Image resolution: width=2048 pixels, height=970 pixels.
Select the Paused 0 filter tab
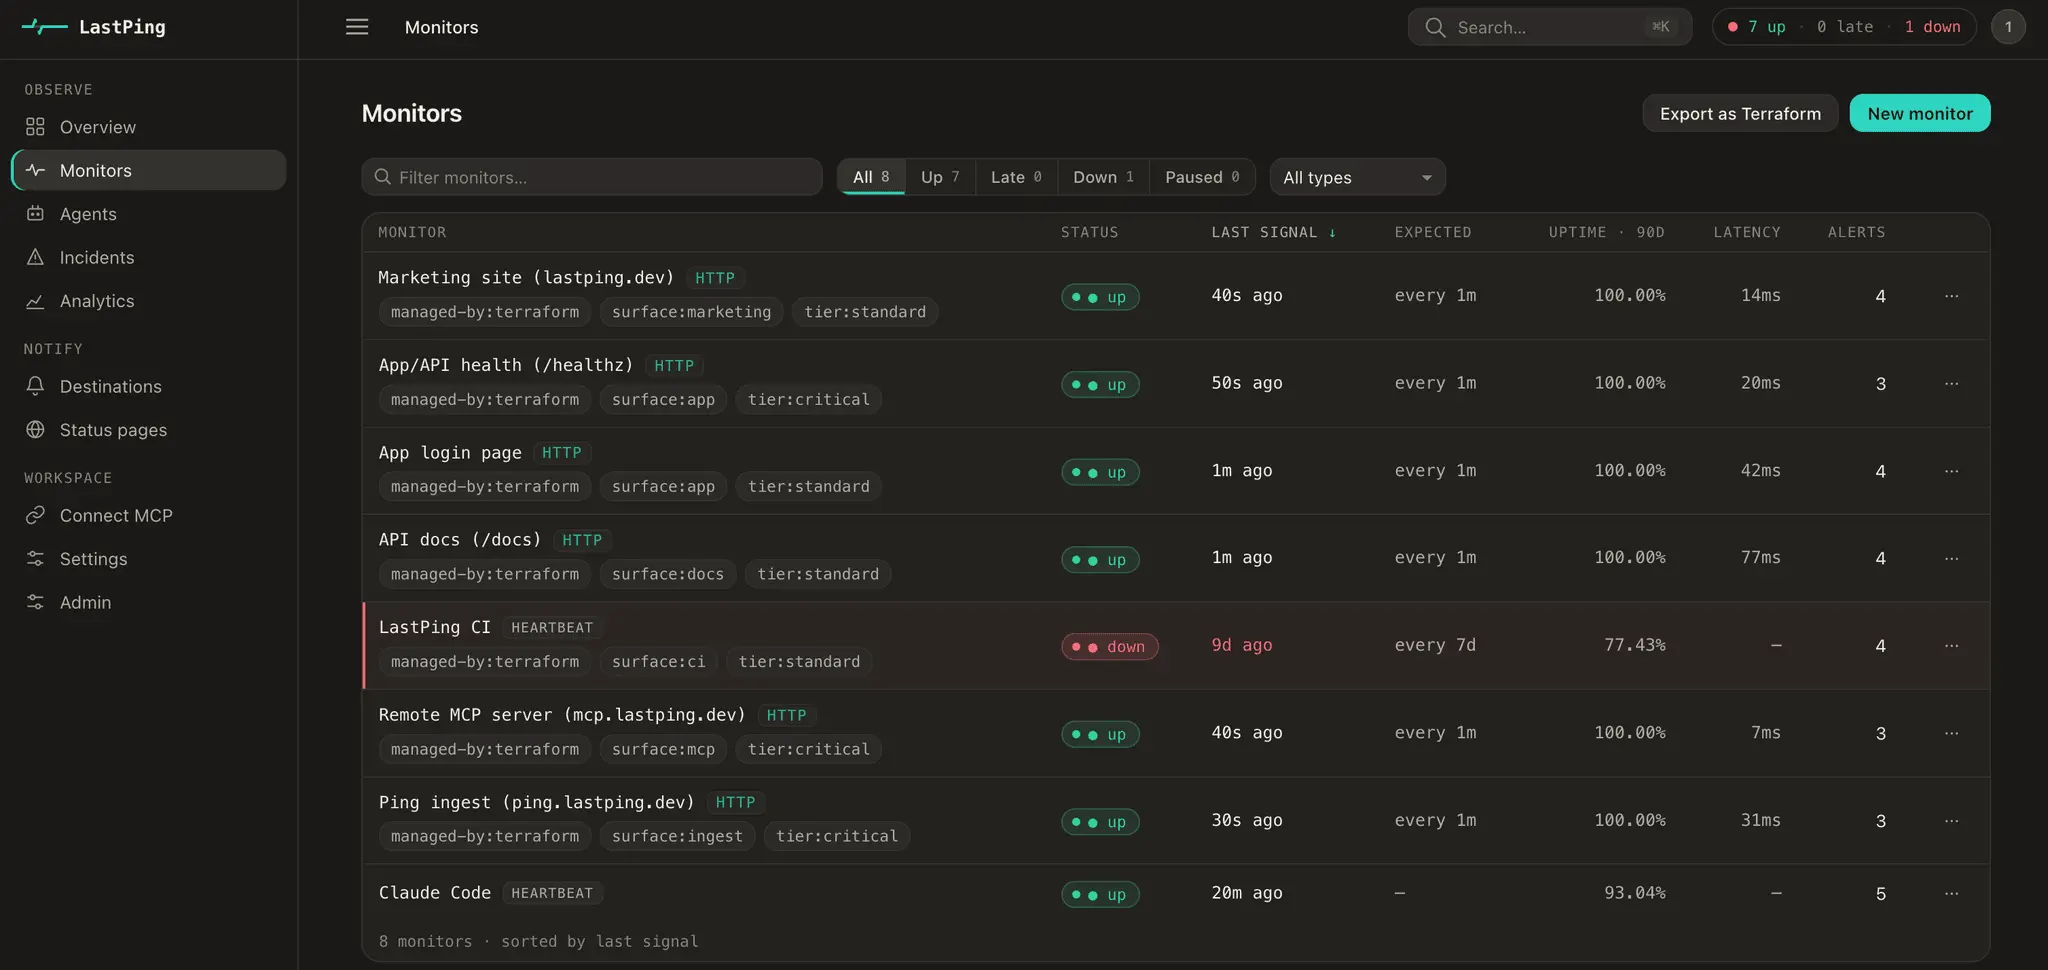pos(1202,177)
